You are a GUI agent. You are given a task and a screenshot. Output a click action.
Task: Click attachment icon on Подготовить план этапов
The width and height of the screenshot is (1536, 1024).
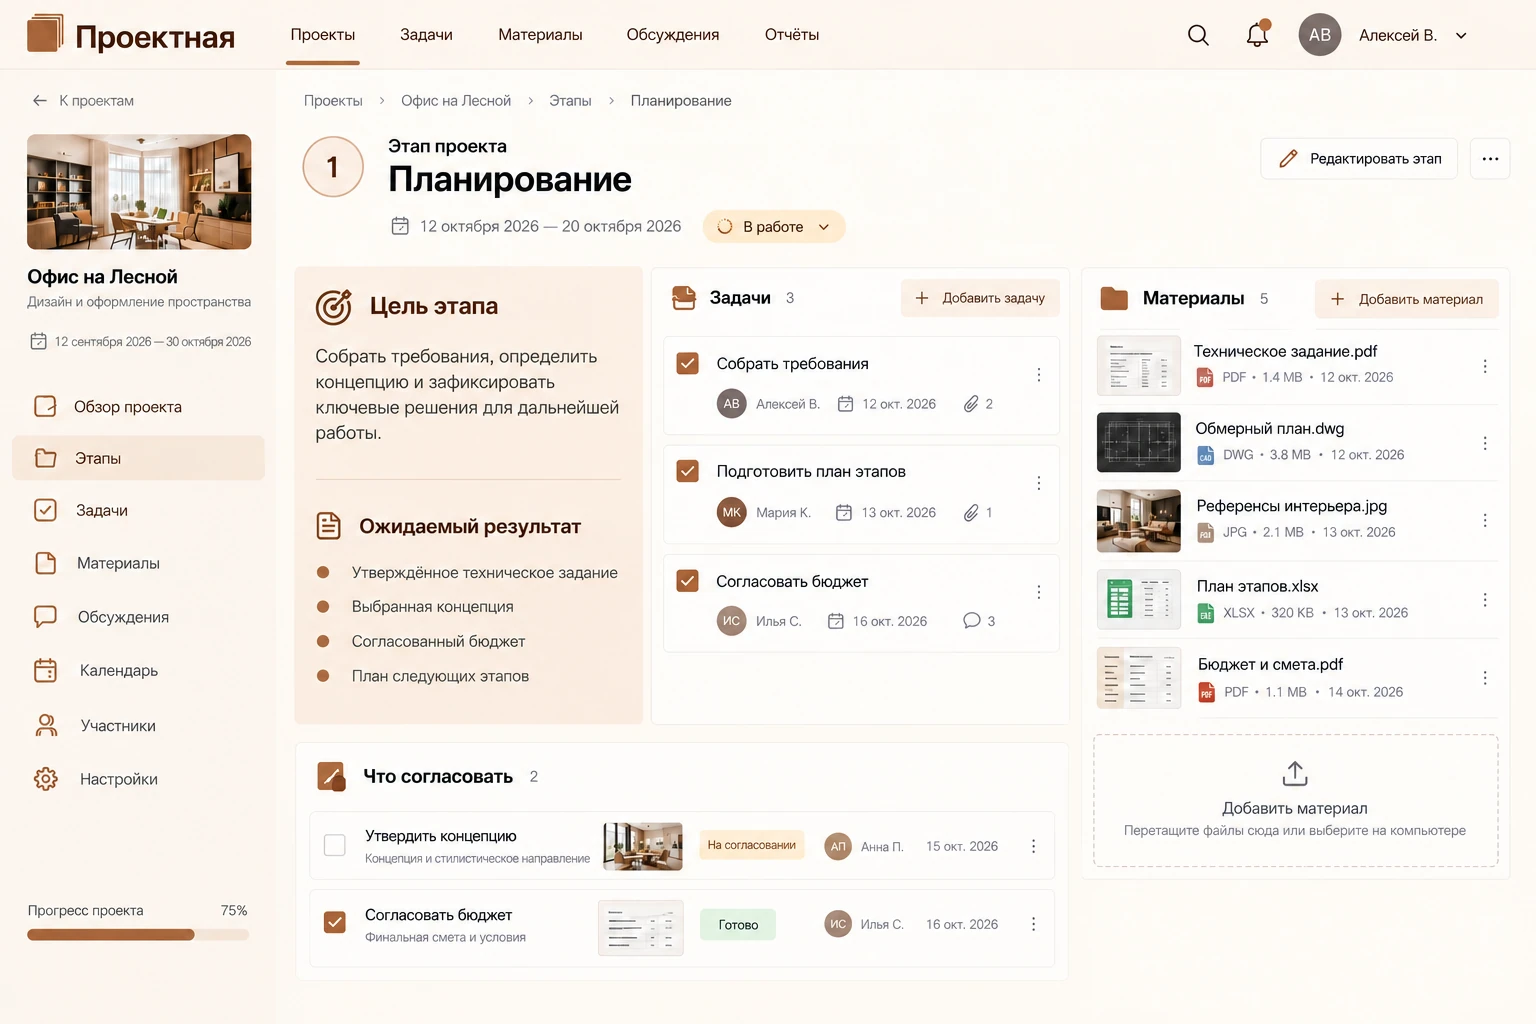[x=971, y=513]
